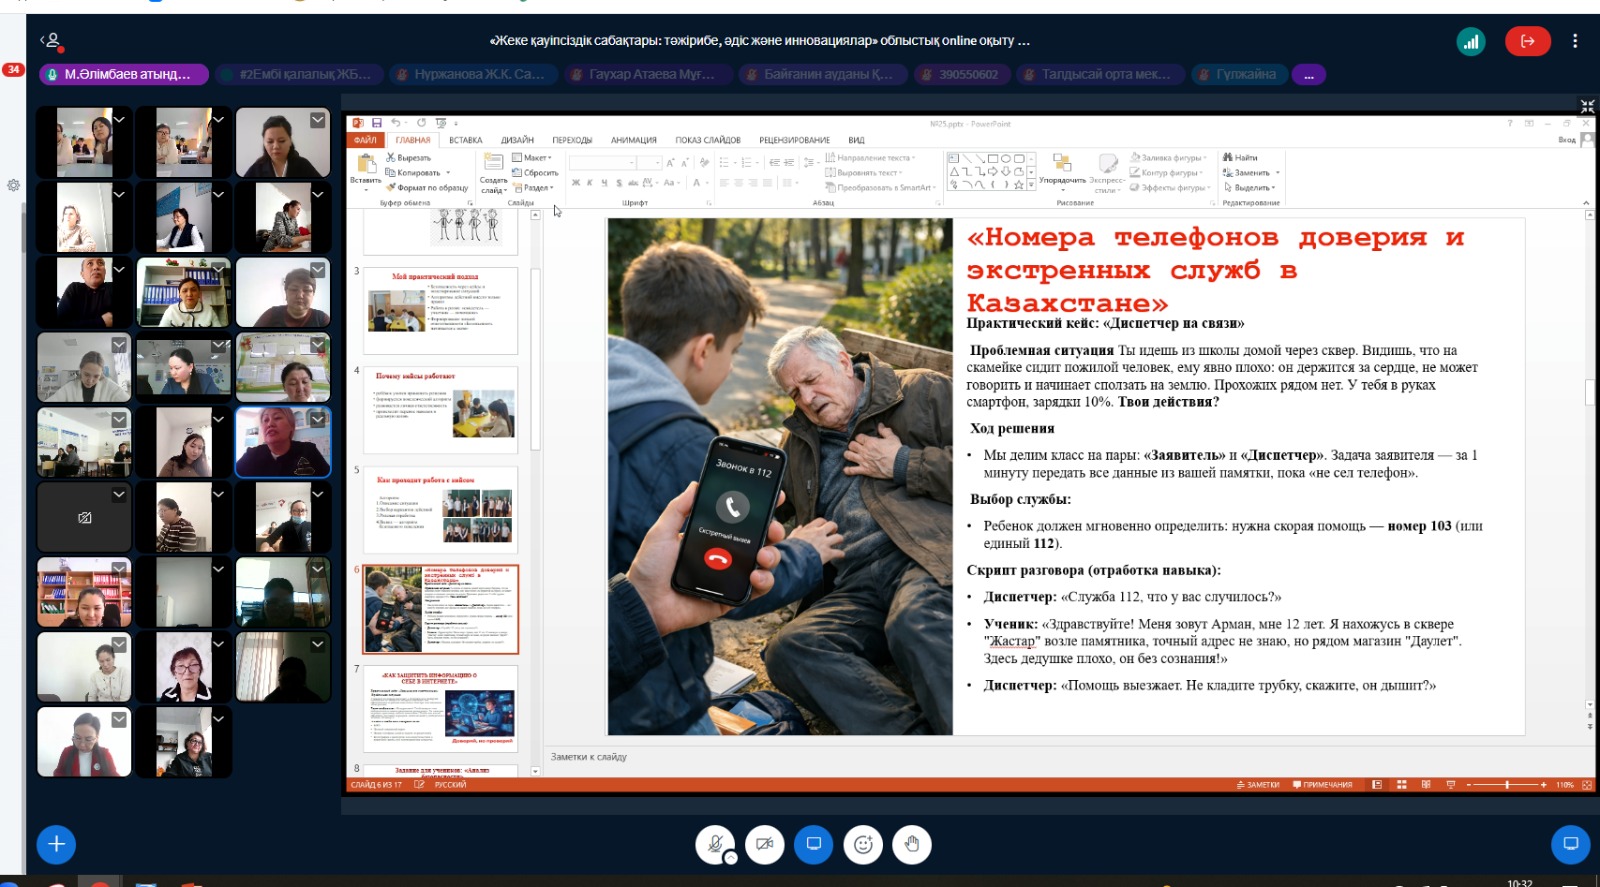Click the blue plus button
1600x887 pixels.
(56, 845)
